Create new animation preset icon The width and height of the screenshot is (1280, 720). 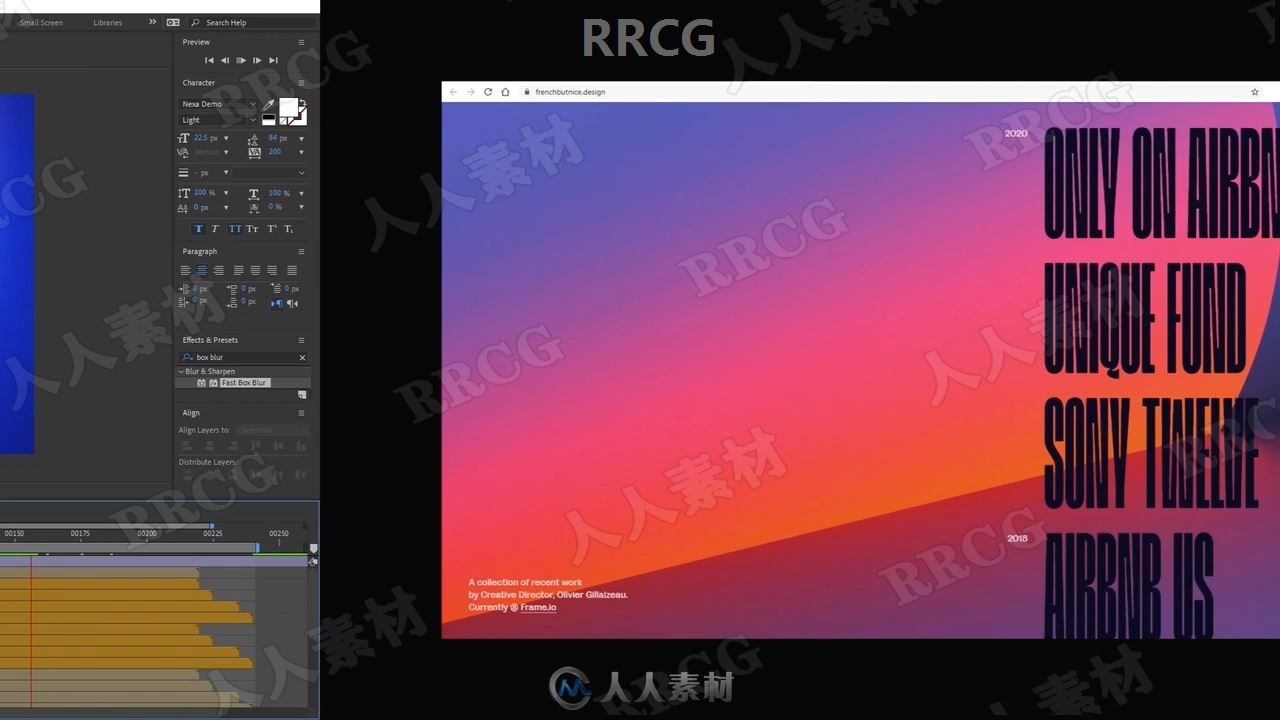pos(302,395)
